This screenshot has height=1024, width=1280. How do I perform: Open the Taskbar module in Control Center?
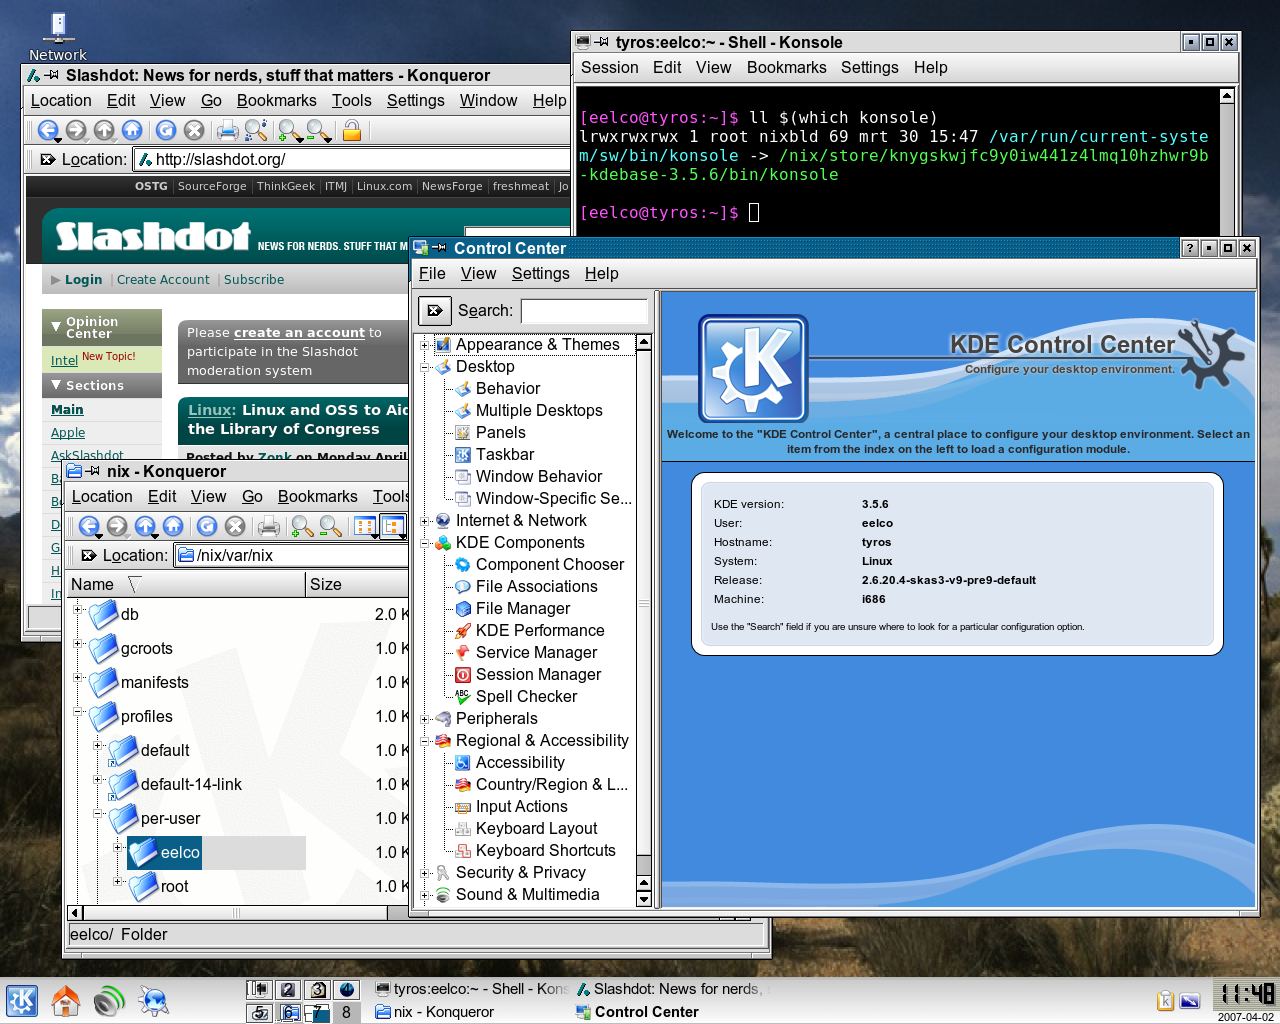coord(505,454)
